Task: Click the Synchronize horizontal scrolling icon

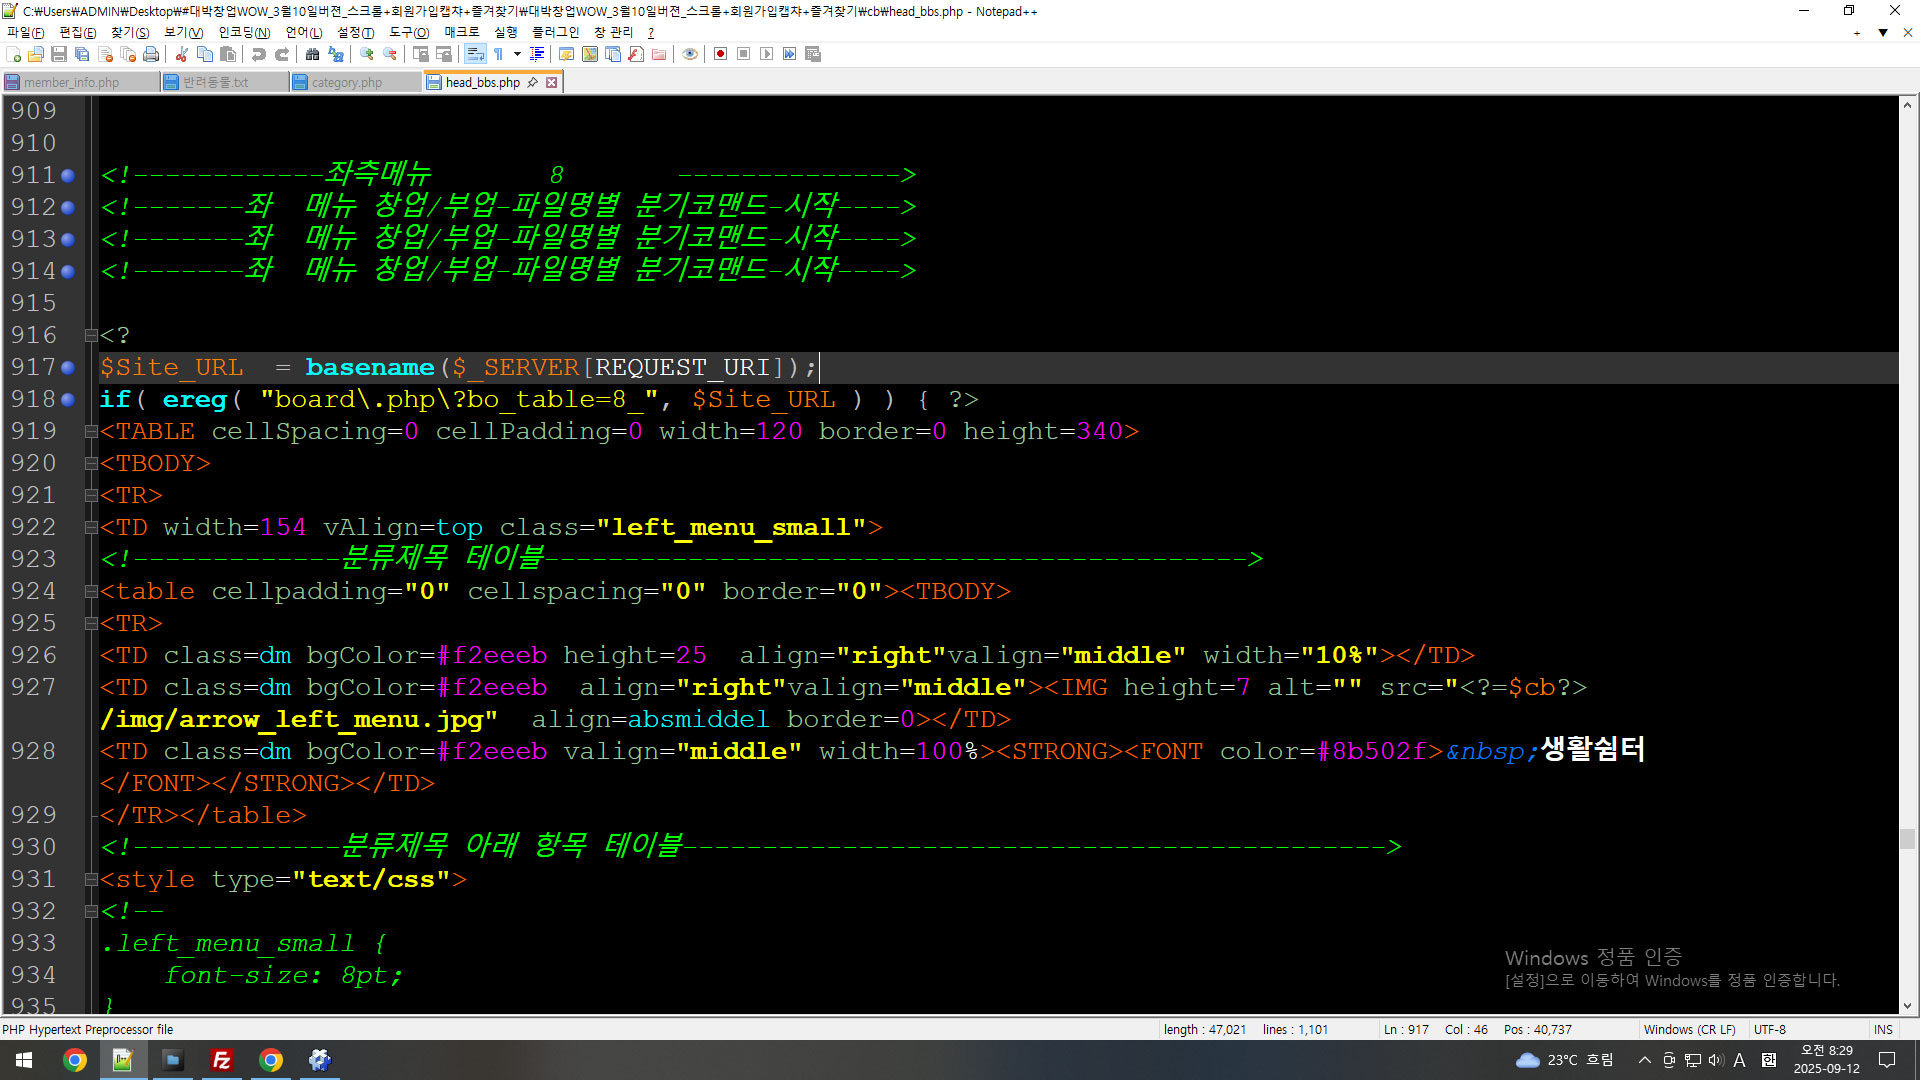Action: (x=444, y=54)
